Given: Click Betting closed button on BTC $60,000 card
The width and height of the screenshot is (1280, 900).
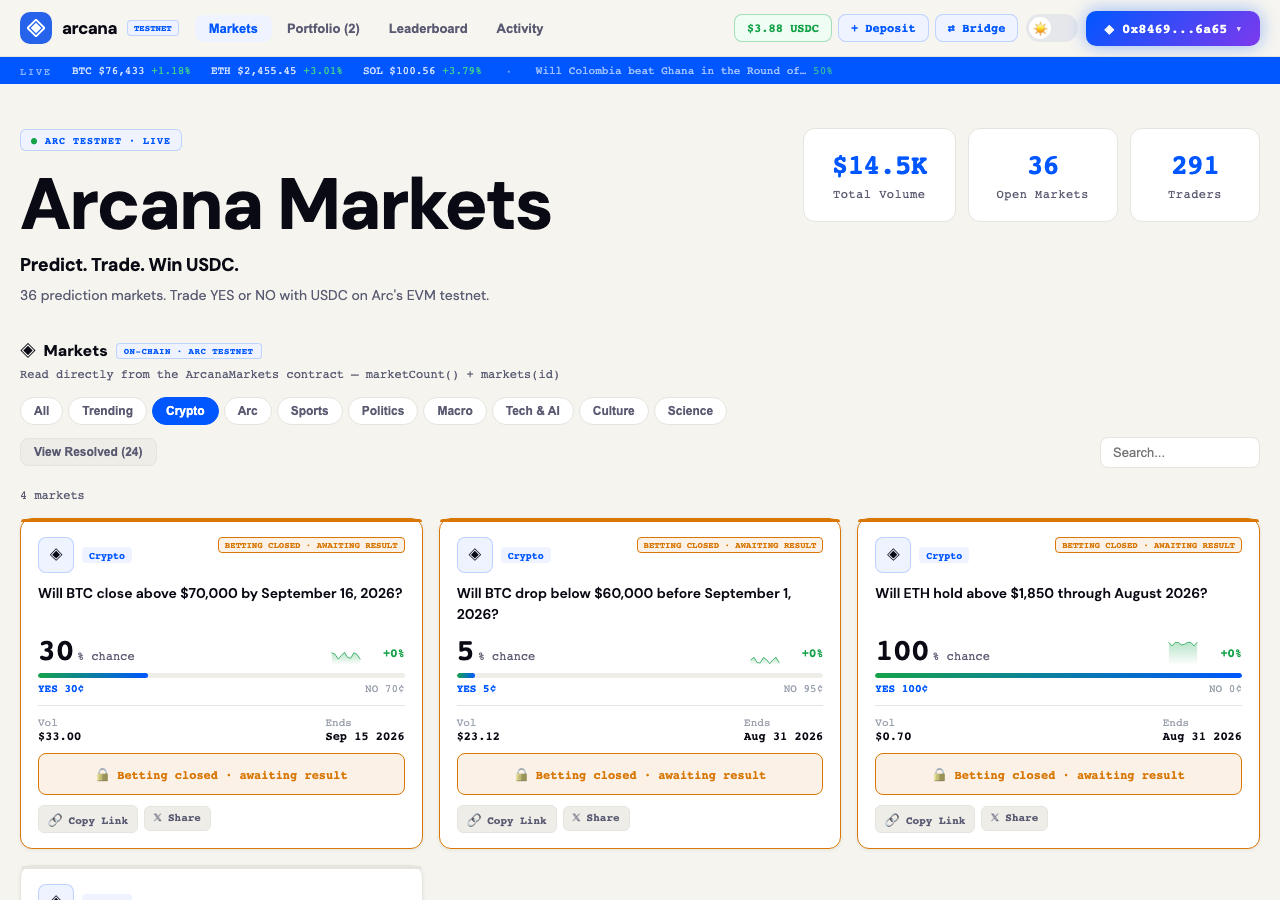Looking at the screenshot, I should pyautogui.click(x=640, y=774).
